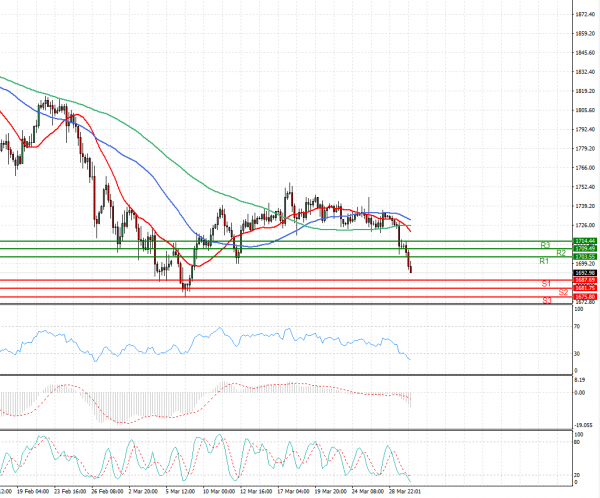This screenshot has width=600, height=498.
Task: Select the 1779.20 price scale value
Action: [x=585, y=149]
